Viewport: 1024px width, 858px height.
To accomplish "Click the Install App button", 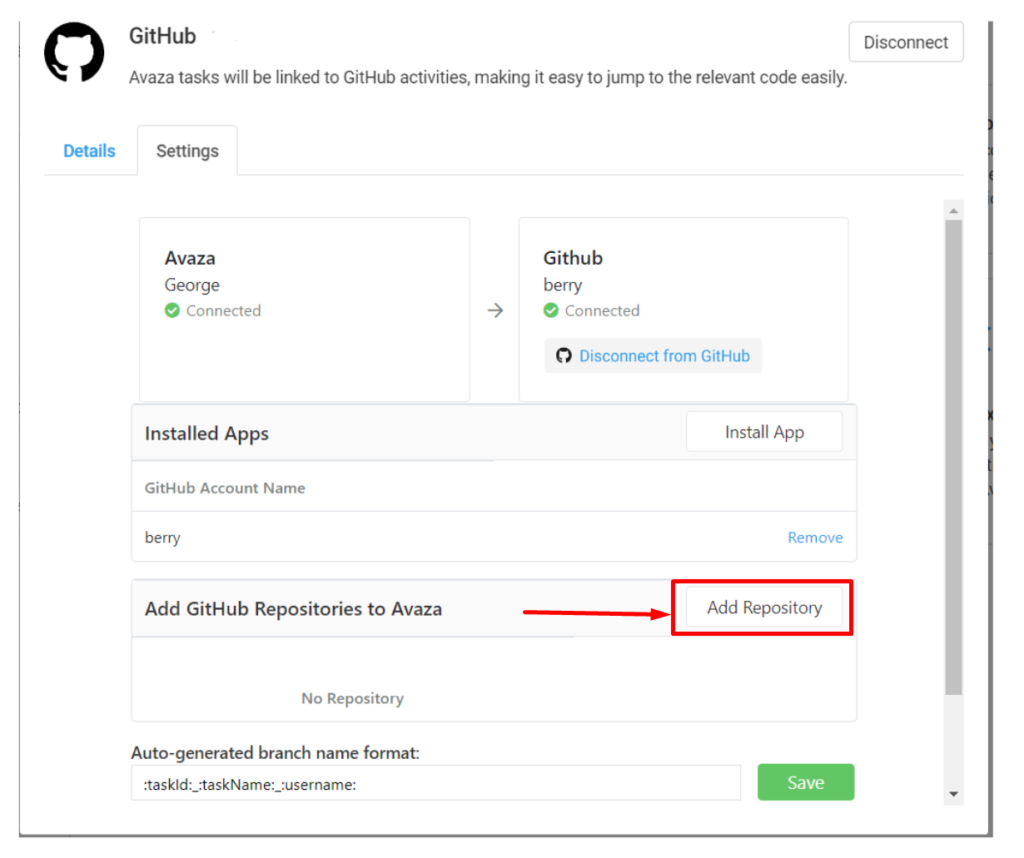I will (x=764, y=432).
